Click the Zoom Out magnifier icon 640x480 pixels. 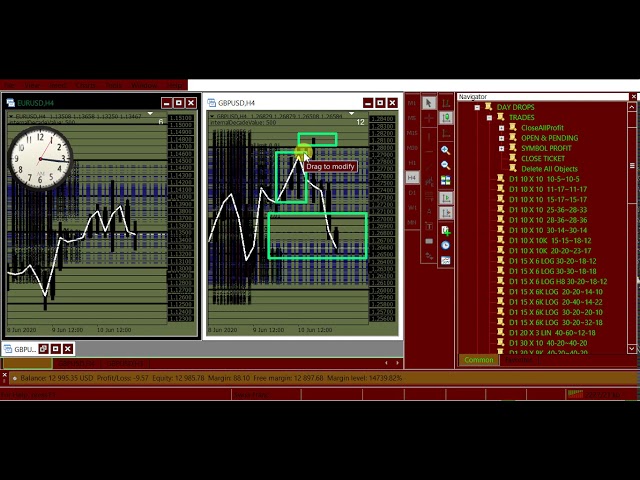pos(446,165)
